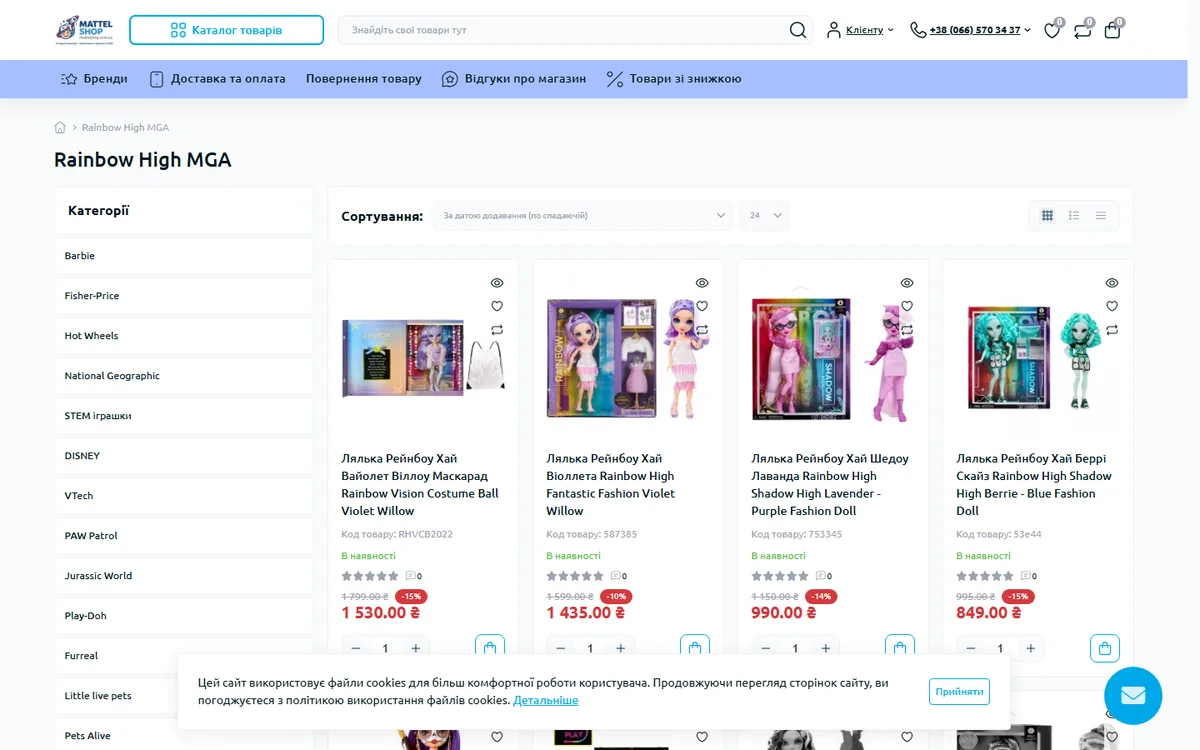The width and height of the screenshot is (1200, 750).
Task: Add Shadow High Lavender doll to wishlist
Action: click(x=907, y=306)
